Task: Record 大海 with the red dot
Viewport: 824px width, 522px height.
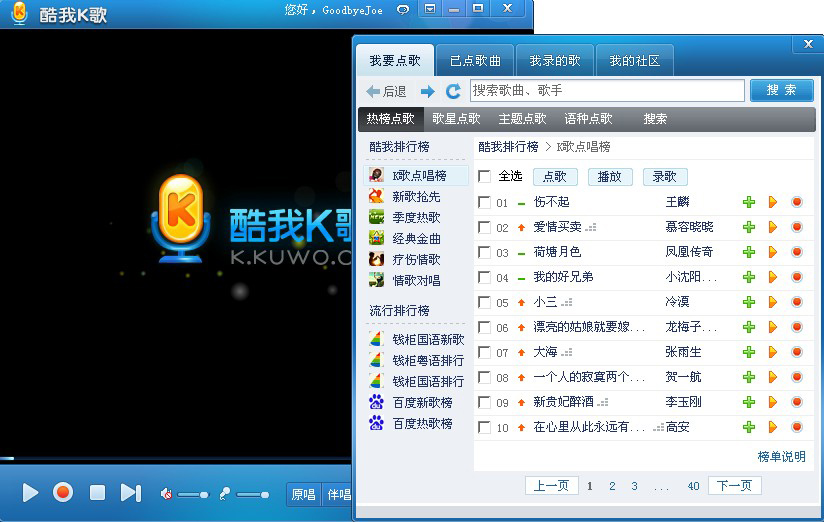Action: point(797,352)
